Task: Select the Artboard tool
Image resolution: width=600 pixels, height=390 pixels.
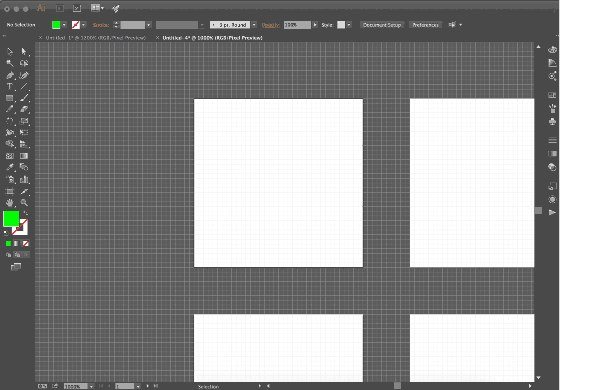Action: pos(10,191)
